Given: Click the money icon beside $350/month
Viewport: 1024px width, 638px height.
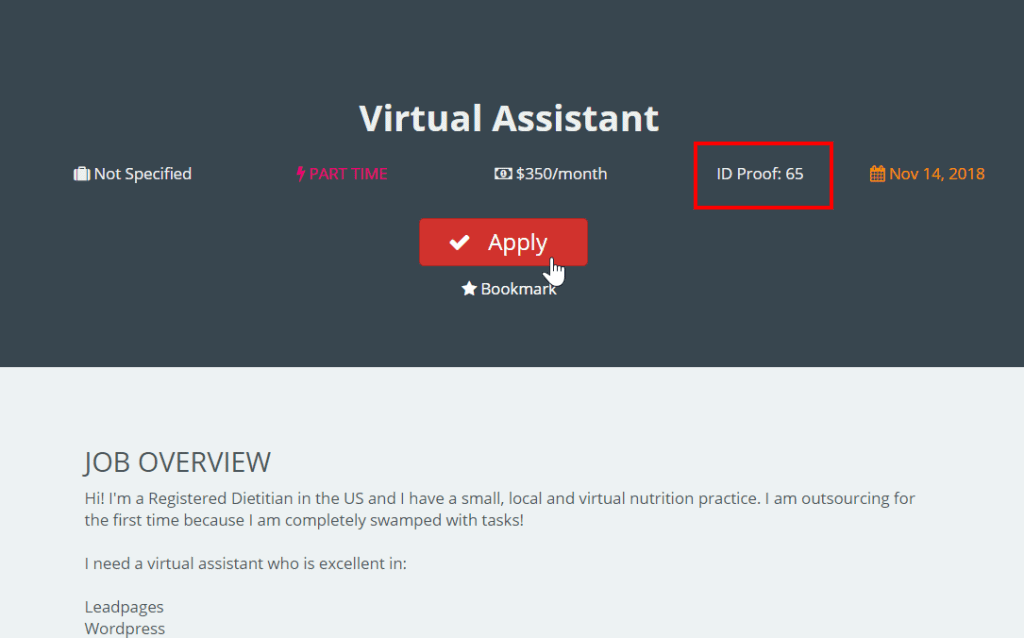Looking at the screenshot, I should point(503,174).
